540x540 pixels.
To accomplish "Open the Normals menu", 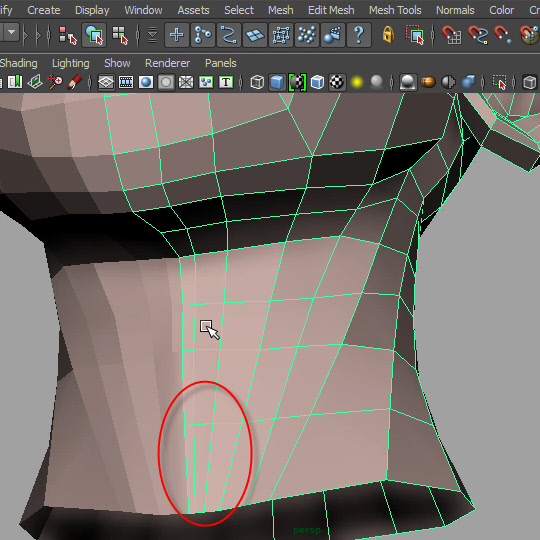I will [x=455, y=10].
